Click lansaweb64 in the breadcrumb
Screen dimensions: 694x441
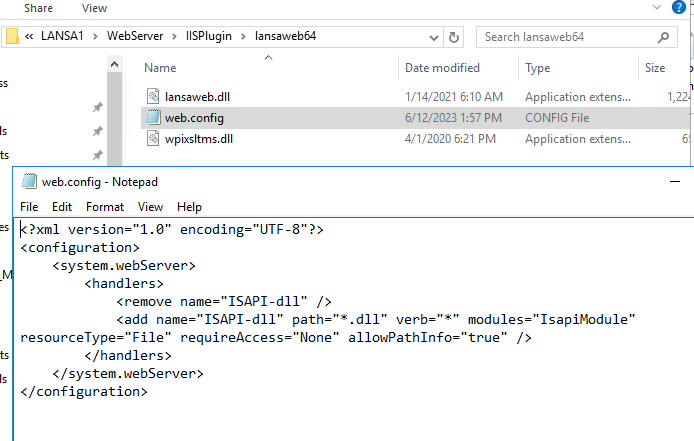click(285, 36)
